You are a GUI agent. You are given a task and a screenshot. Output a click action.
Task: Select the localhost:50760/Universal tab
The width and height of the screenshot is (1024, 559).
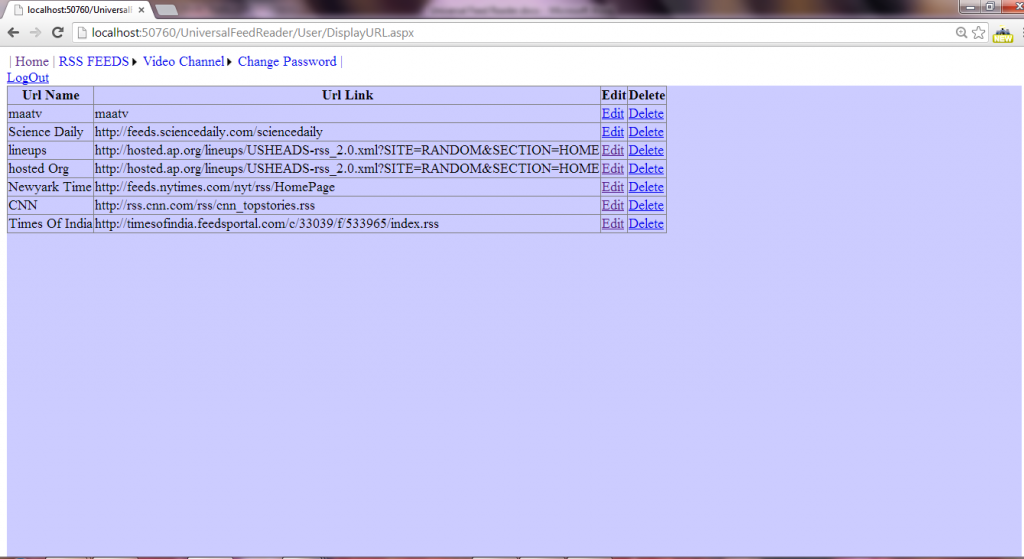coord(78,10)
